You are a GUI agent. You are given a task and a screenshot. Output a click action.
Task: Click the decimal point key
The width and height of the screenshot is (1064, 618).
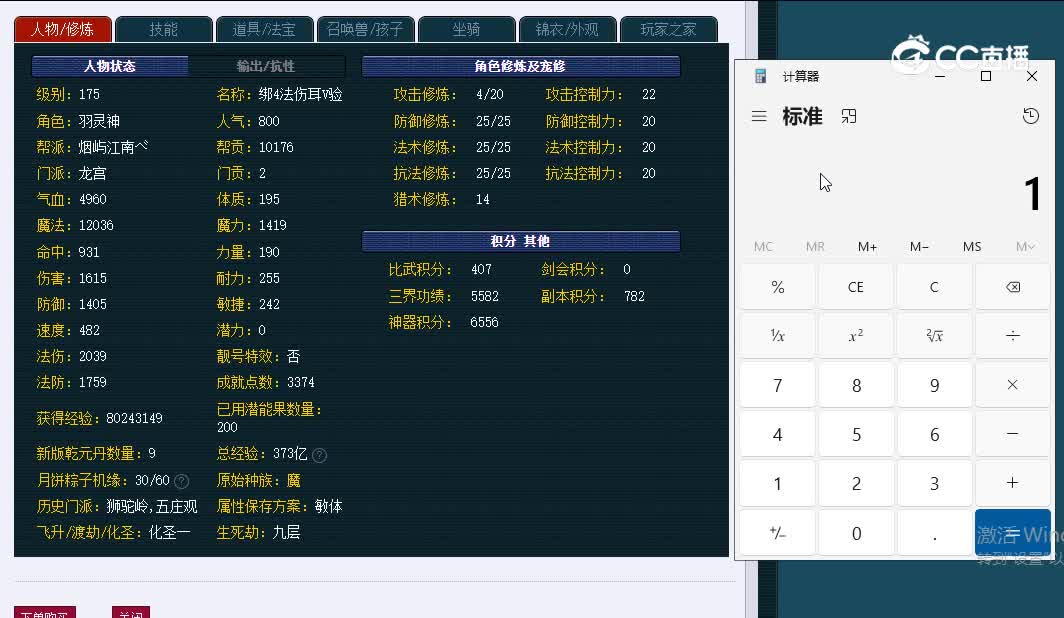(x=934, y=533)
